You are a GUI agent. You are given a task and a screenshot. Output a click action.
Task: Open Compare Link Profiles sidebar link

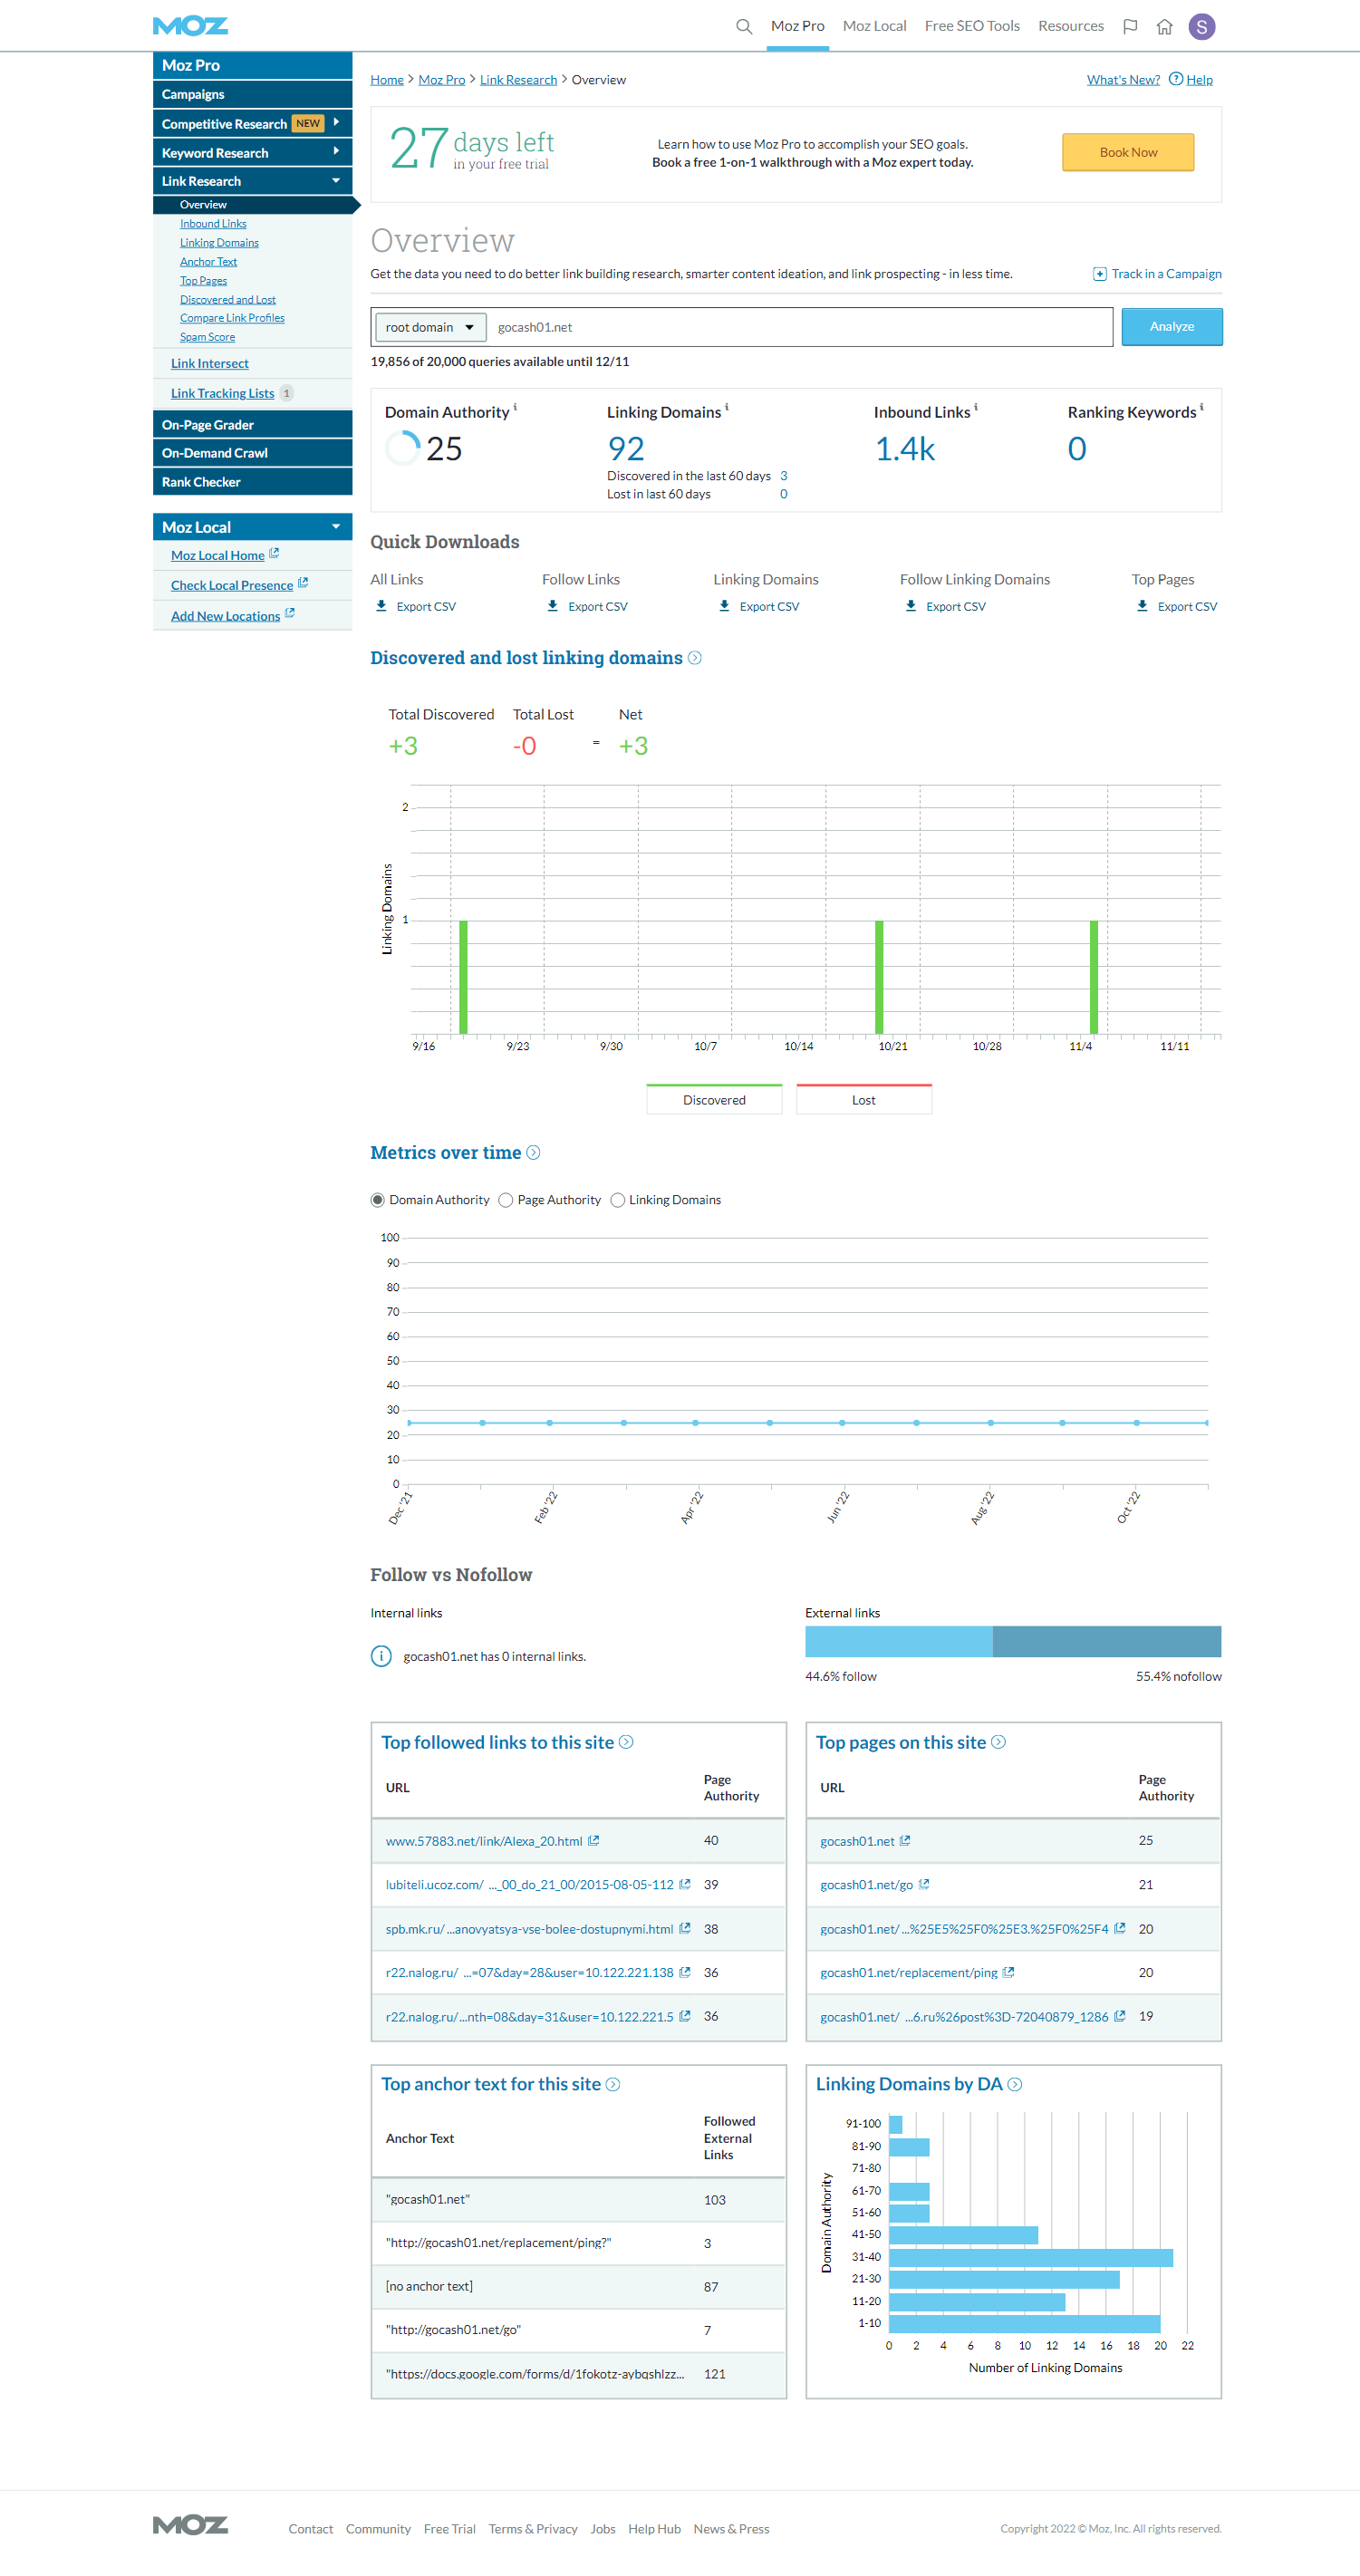[232, 318]
